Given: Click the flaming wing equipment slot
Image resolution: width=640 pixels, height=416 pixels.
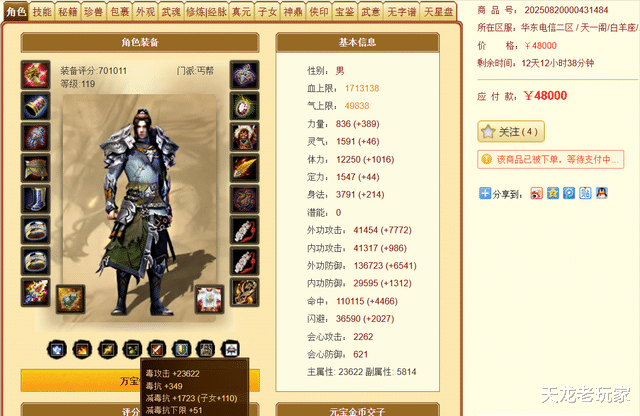Looking at the screenshot, I should coord(244,168).
